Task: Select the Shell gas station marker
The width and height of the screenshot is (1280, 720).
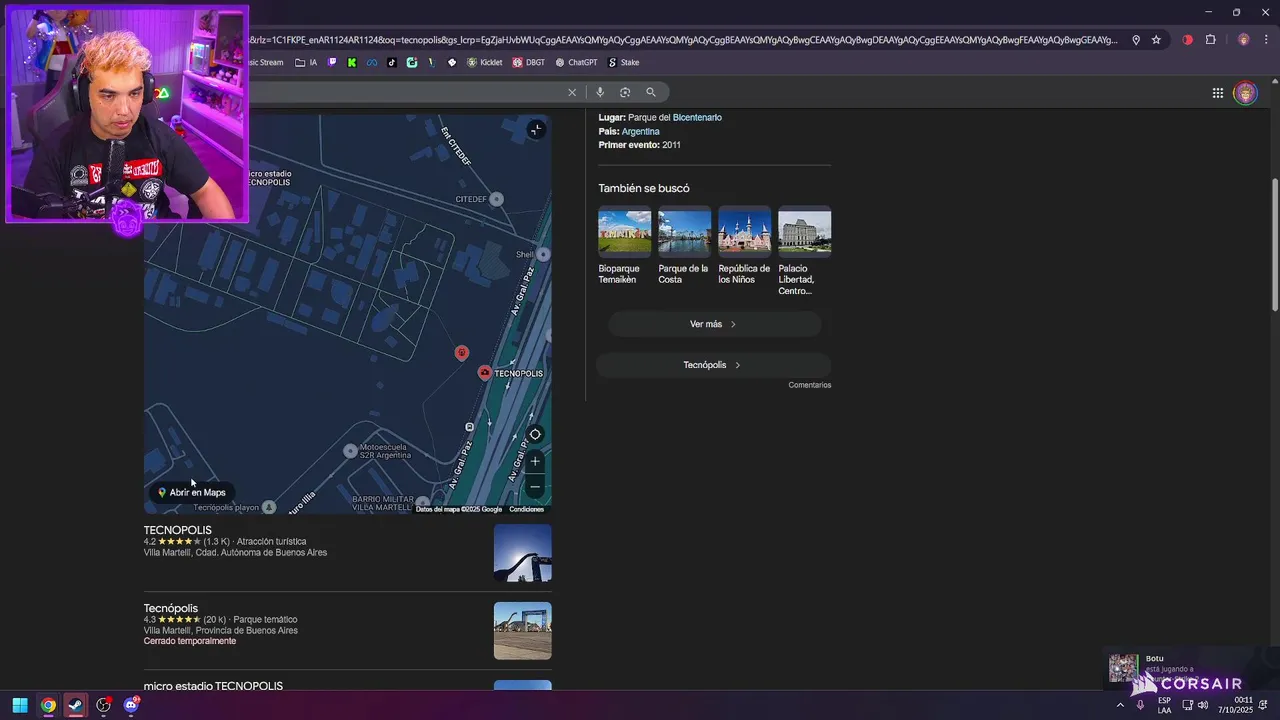Action: click(x=543, y=254)
